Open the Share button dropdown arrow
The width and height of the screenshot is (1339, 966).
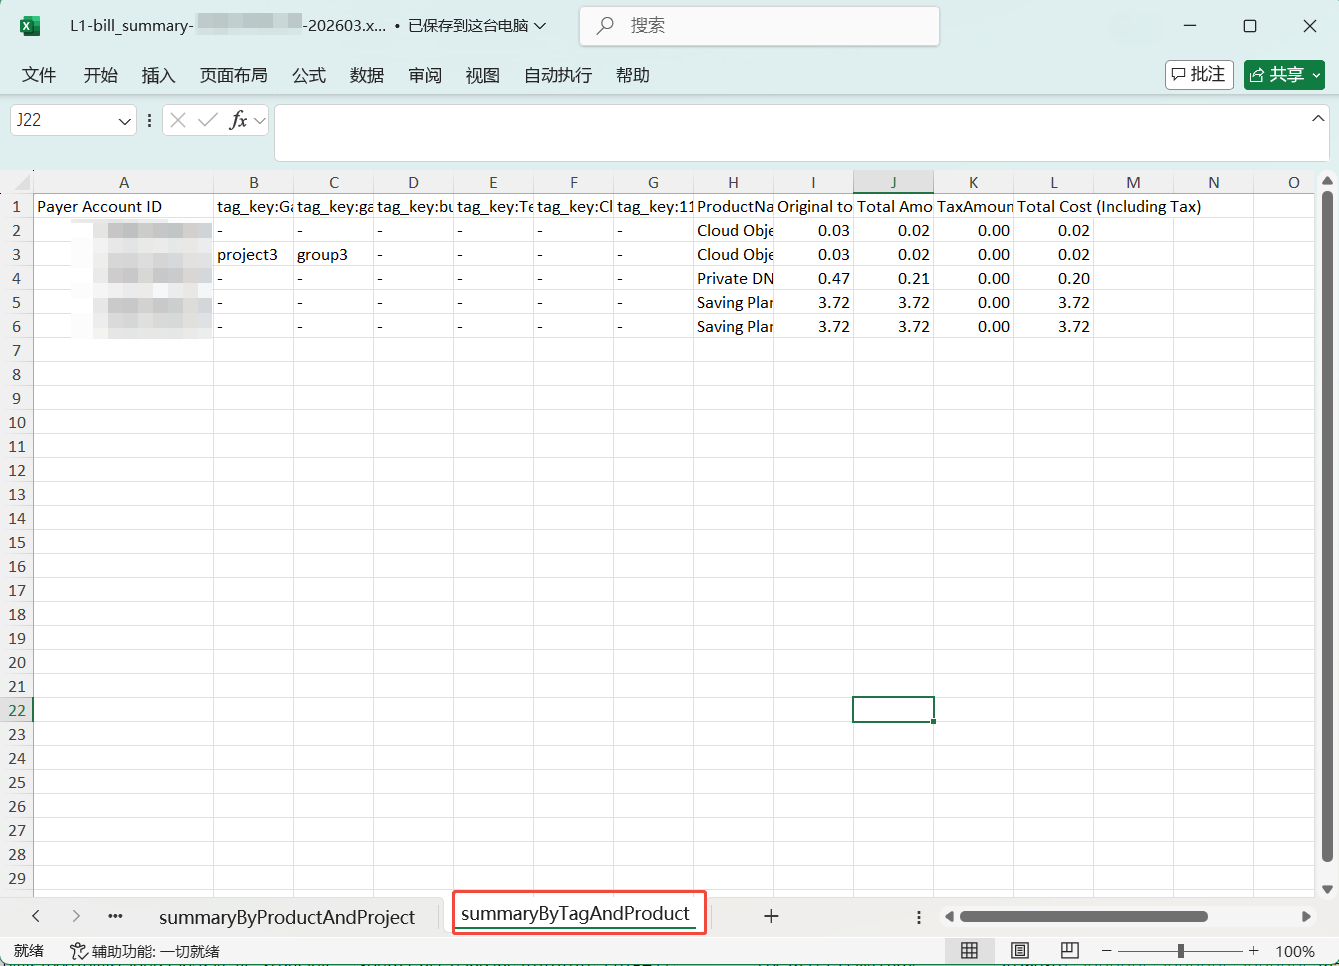pyautogui.click(x=1316, y=75)
